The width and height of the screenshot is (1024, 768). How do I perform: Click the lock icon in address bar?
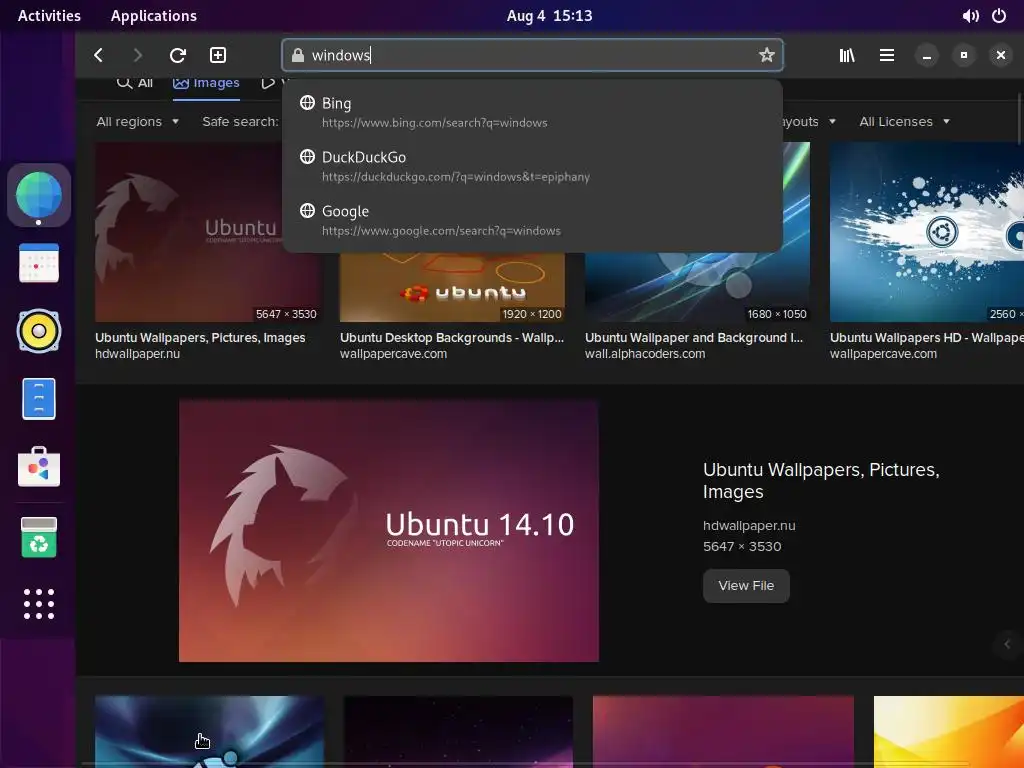pos(298,56)
